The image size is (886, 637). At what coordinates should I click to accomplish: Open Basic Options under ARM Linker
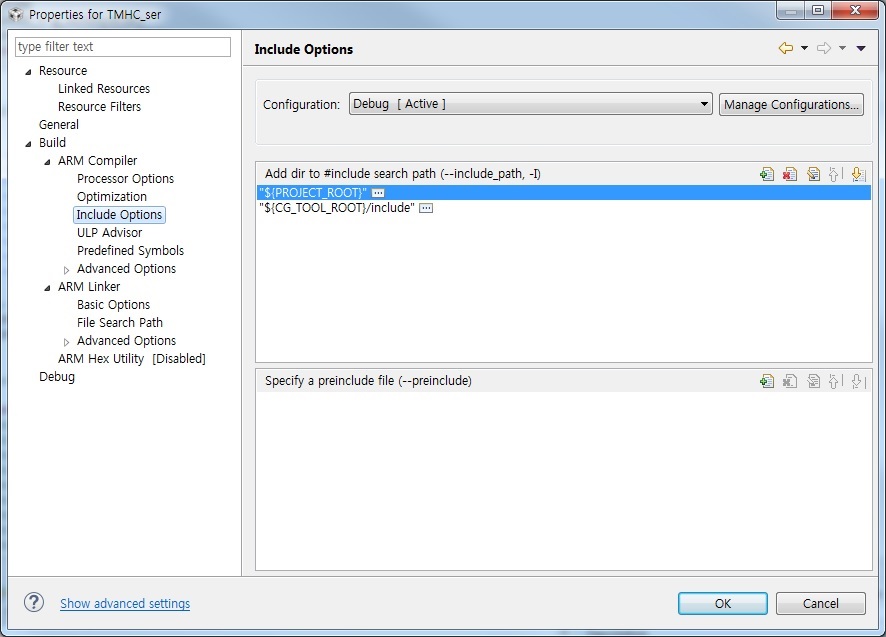[x=114, y=305]
